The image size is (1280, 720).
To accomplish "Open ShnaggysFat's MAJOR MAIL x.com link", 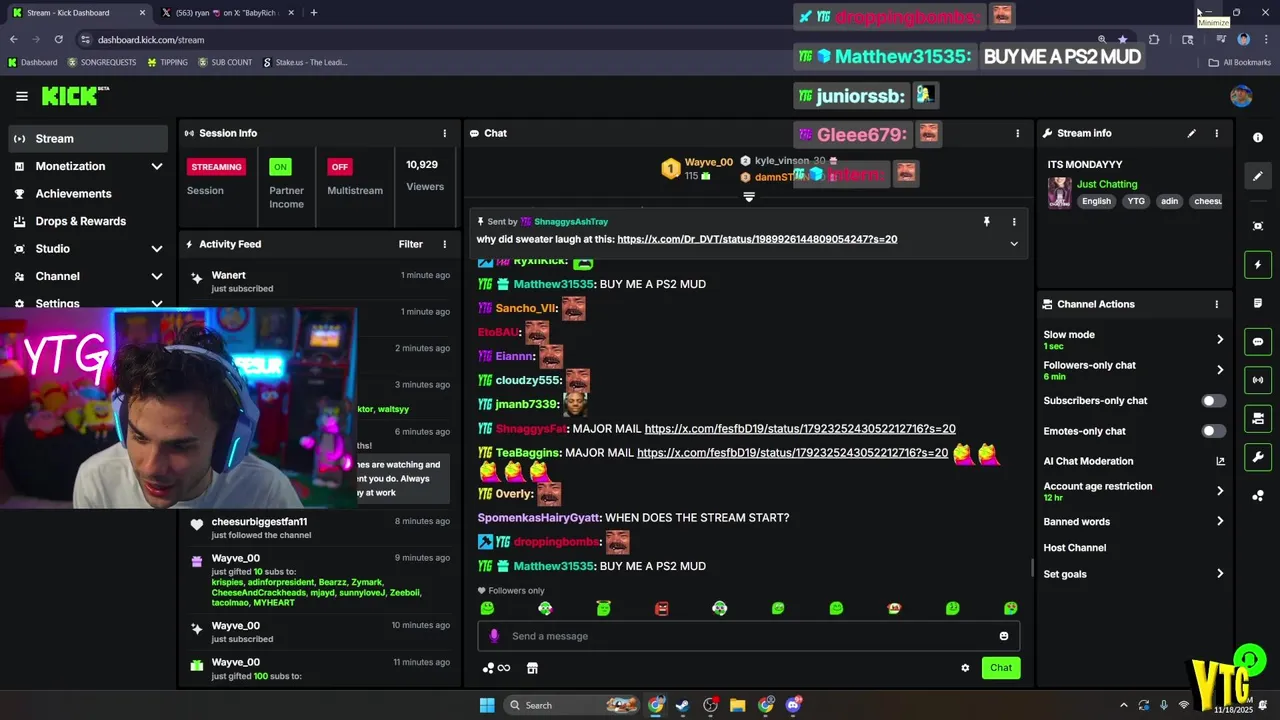I will (x=800, y=429).
